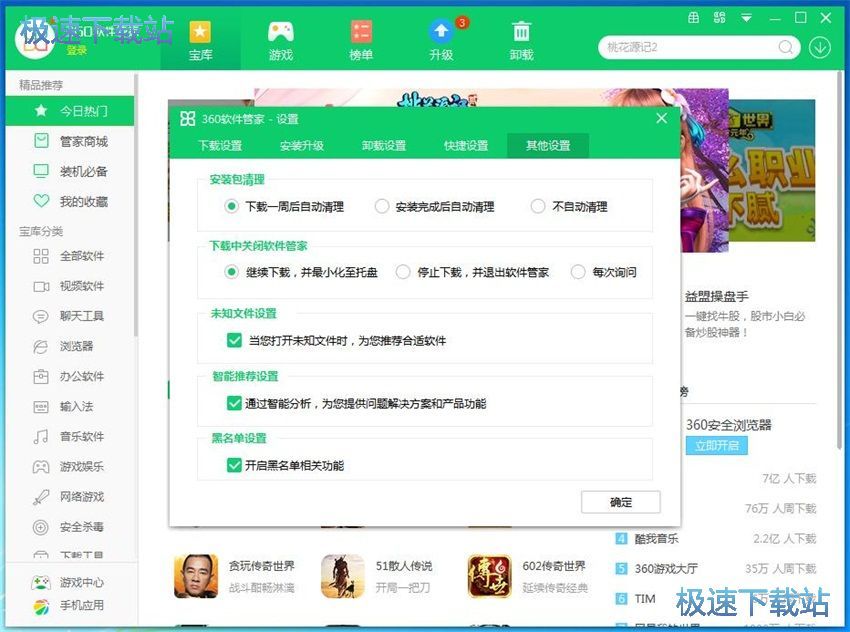Open the 卸载 trash bin icon
The width and height of the screenshot is (850, 632).
click(521, 41)
